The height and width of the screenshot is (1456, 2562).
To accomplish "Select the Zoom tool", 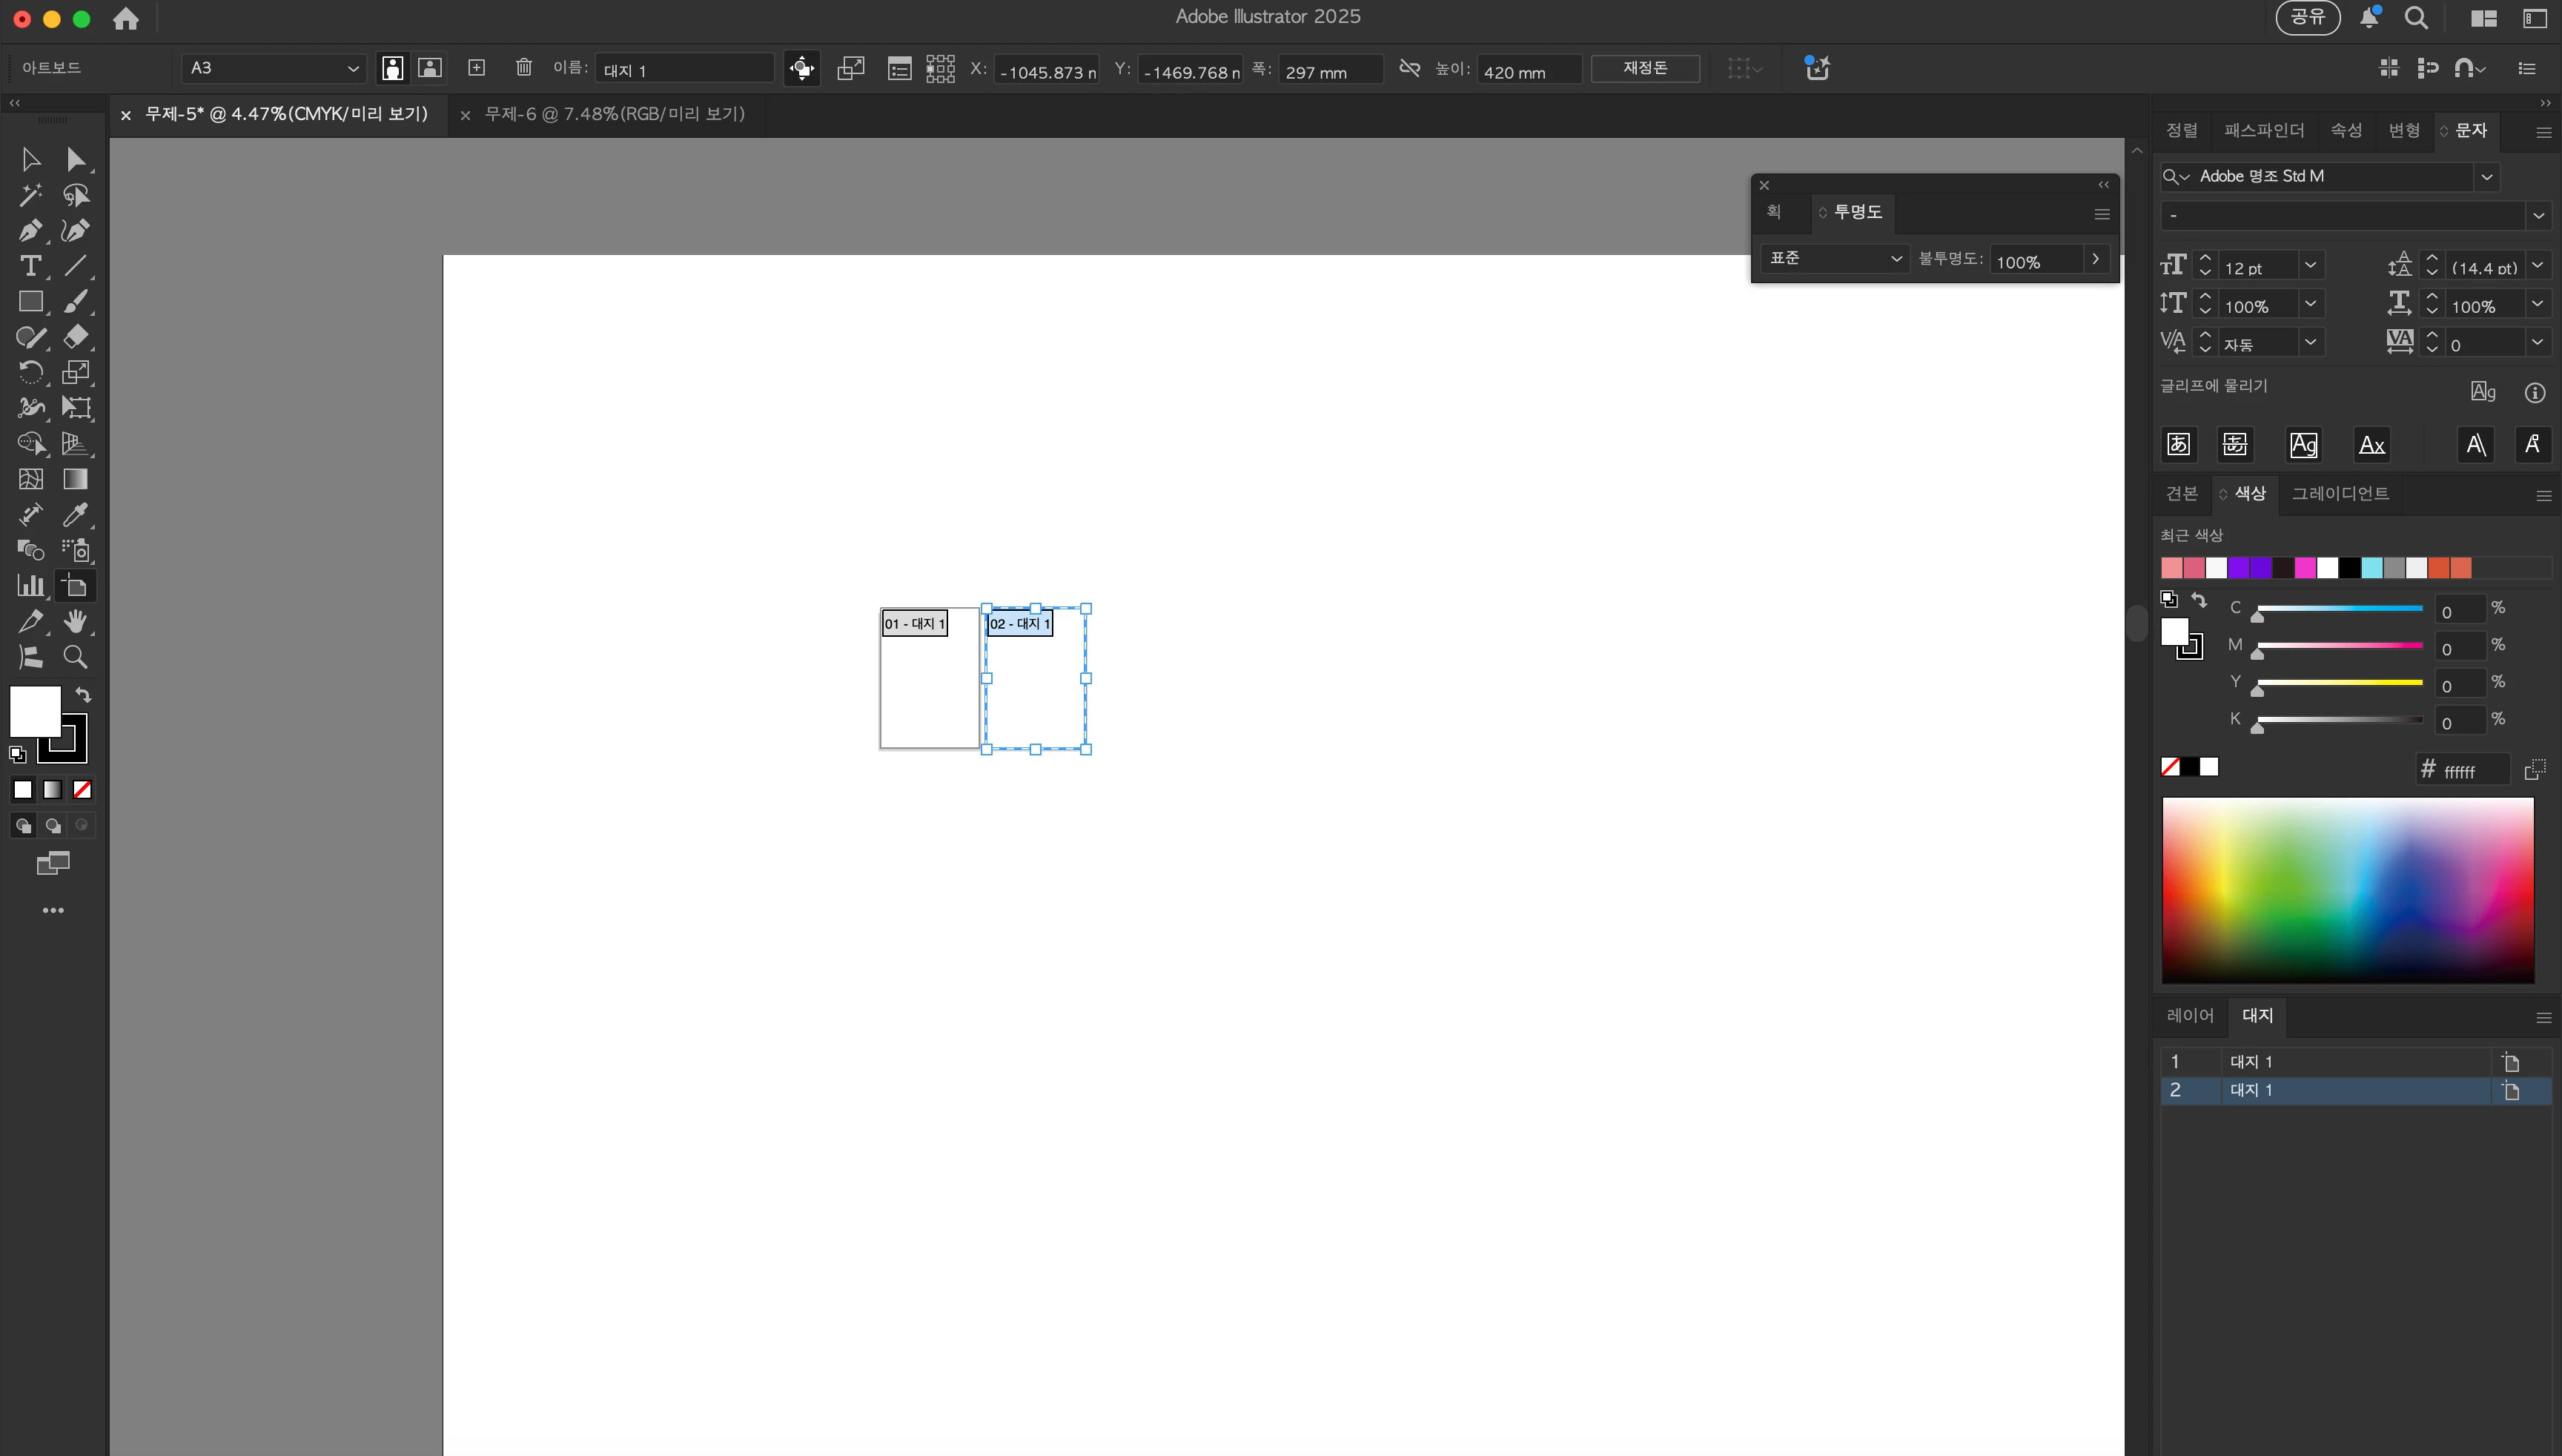I will pyautogui.click(x=75, y=657).
